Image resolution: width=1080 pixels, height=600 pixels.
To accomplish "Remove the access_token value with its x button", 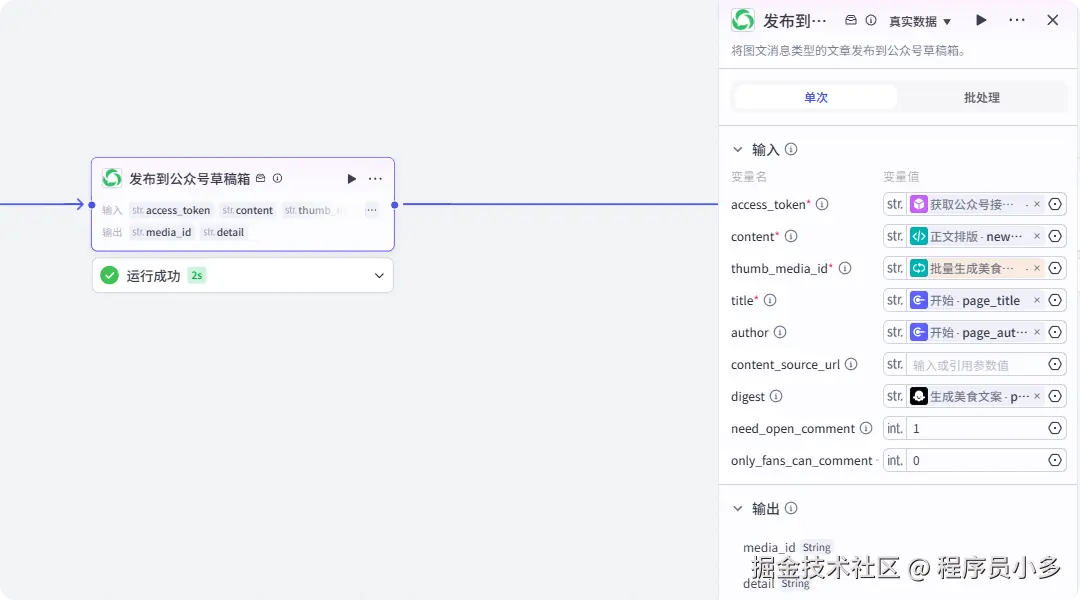I will point(1038,204).
